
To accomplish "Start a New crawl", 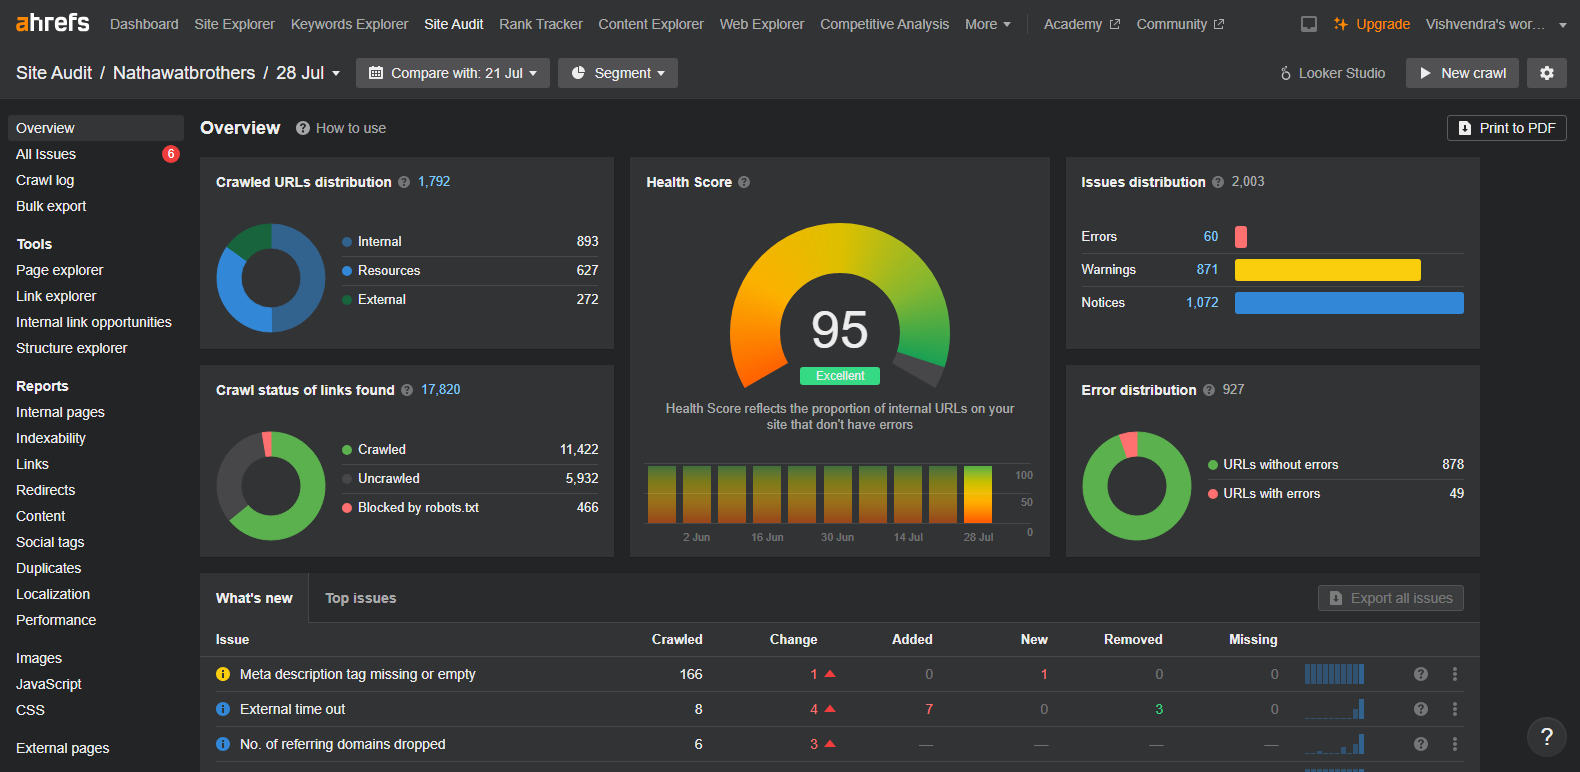I will pyautogui.click(x=1462, y=73).
